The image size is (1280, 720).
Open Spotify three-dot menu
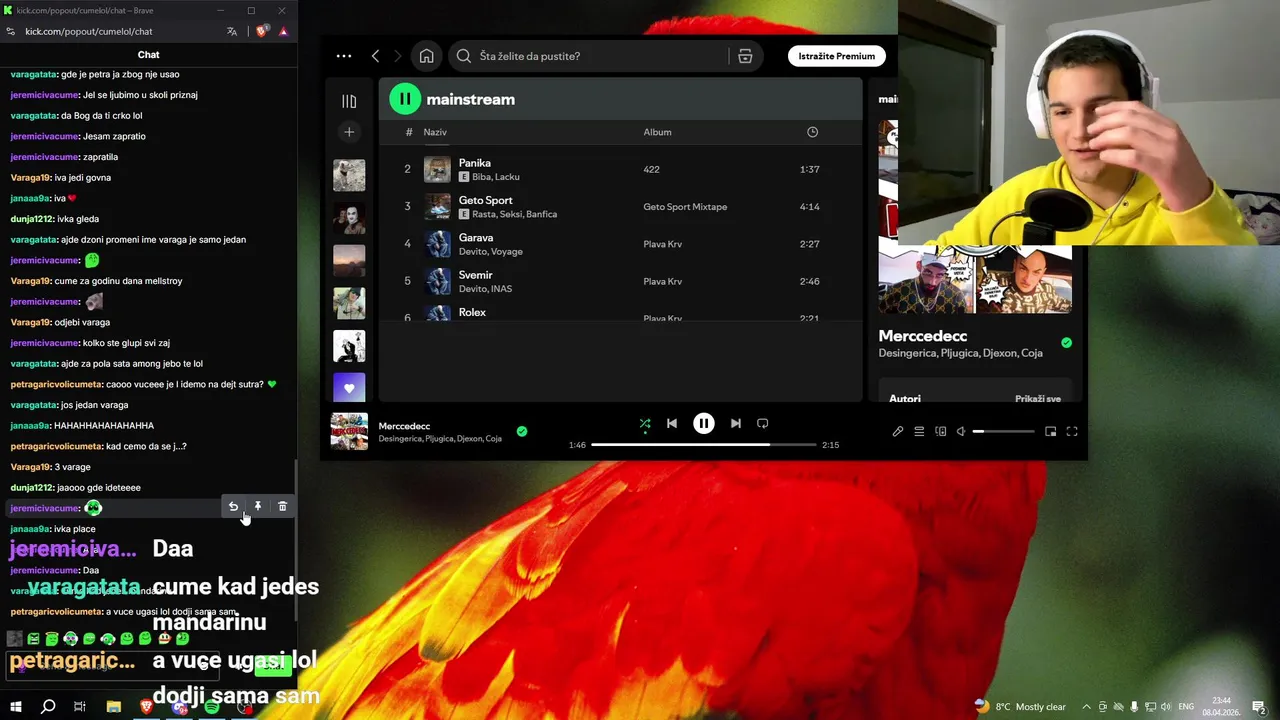point(344,56)
